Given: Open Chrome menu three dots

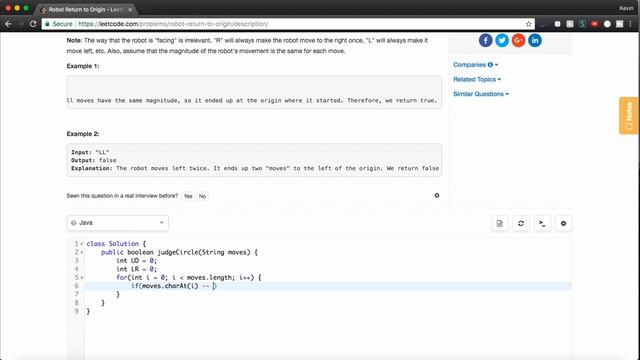Looking at the screenshot, I should [x=631, y=24].
